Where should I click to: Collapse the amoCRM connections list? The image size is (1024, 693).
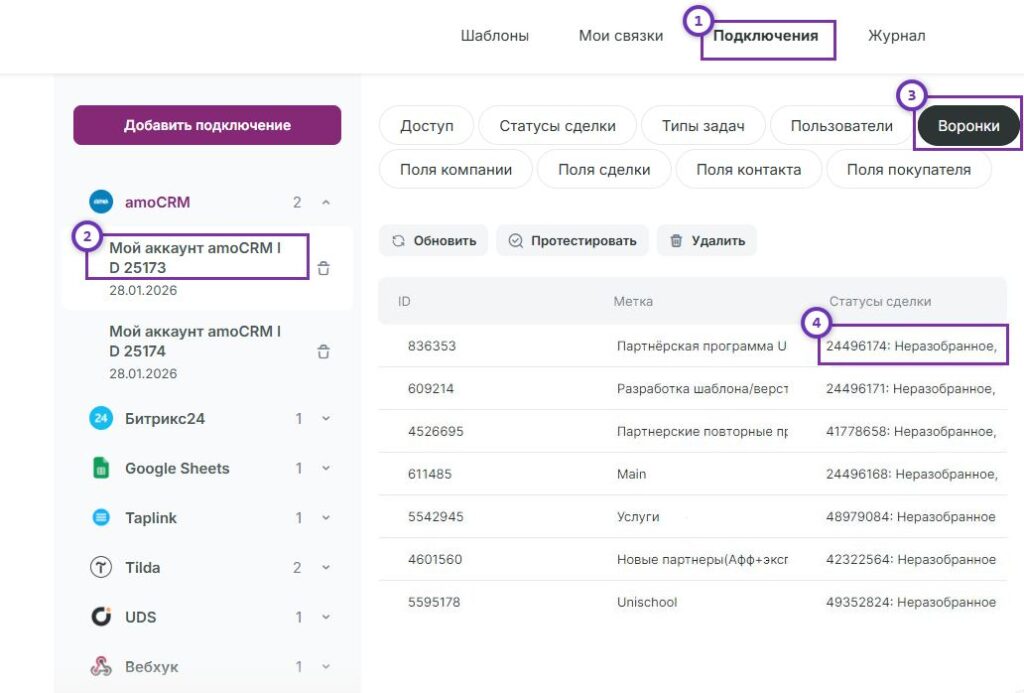(326, 202)
